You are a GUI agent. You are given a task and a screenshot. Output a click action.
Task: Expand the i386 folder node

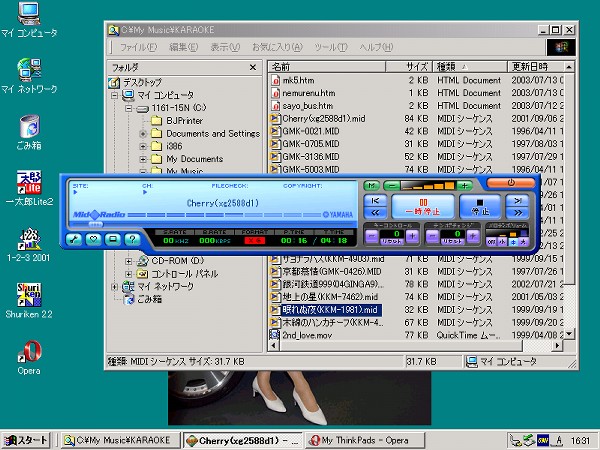143,146
